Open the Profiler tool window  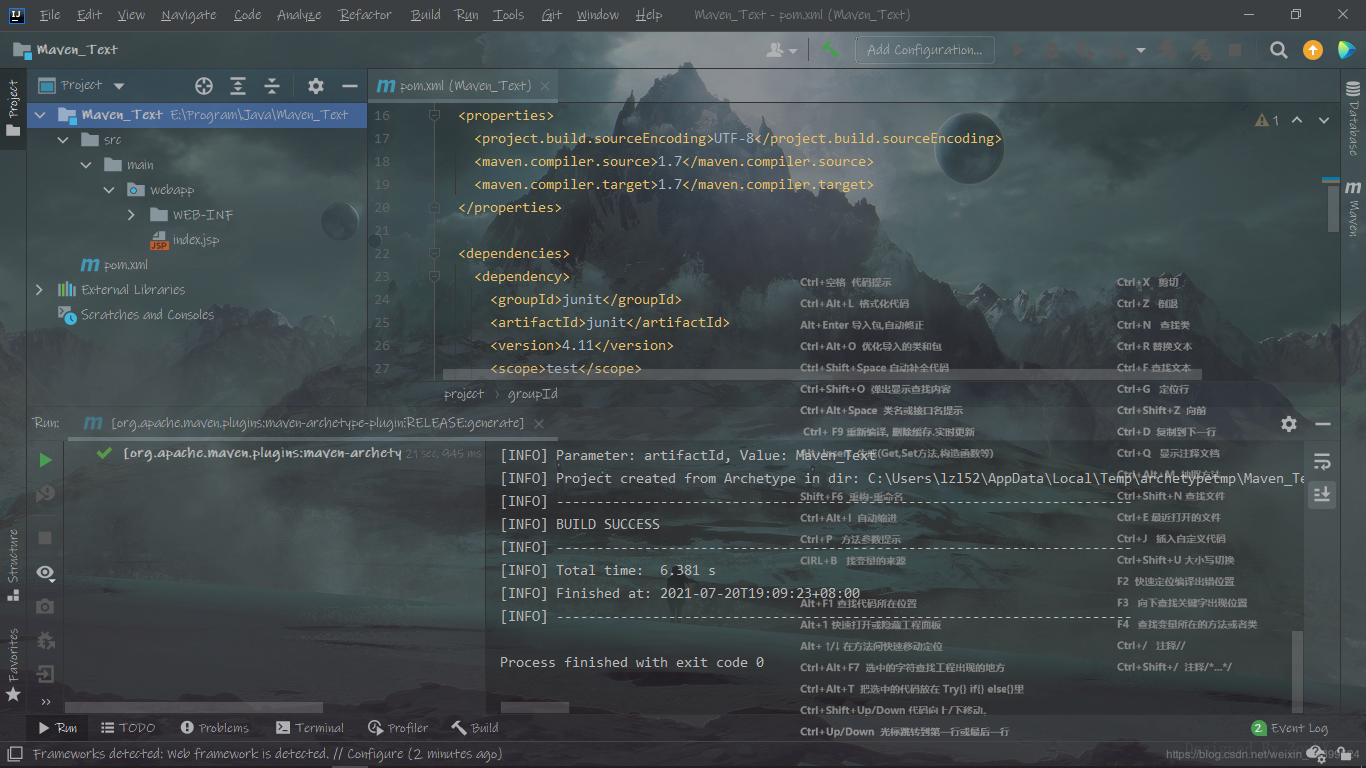click(397, 728)
